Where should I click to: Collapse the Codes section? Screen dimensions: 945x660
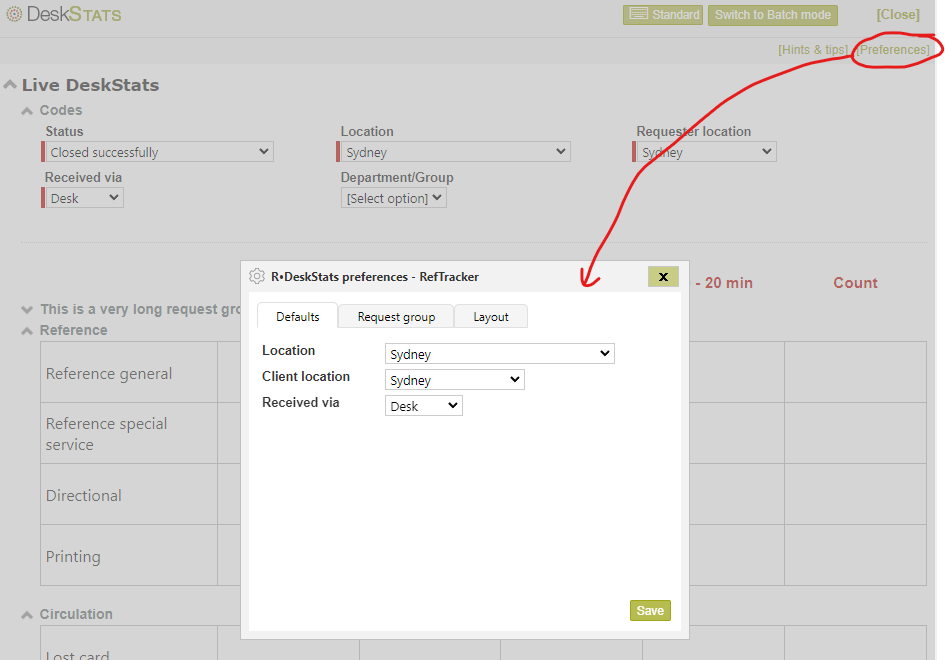[27, 111]
